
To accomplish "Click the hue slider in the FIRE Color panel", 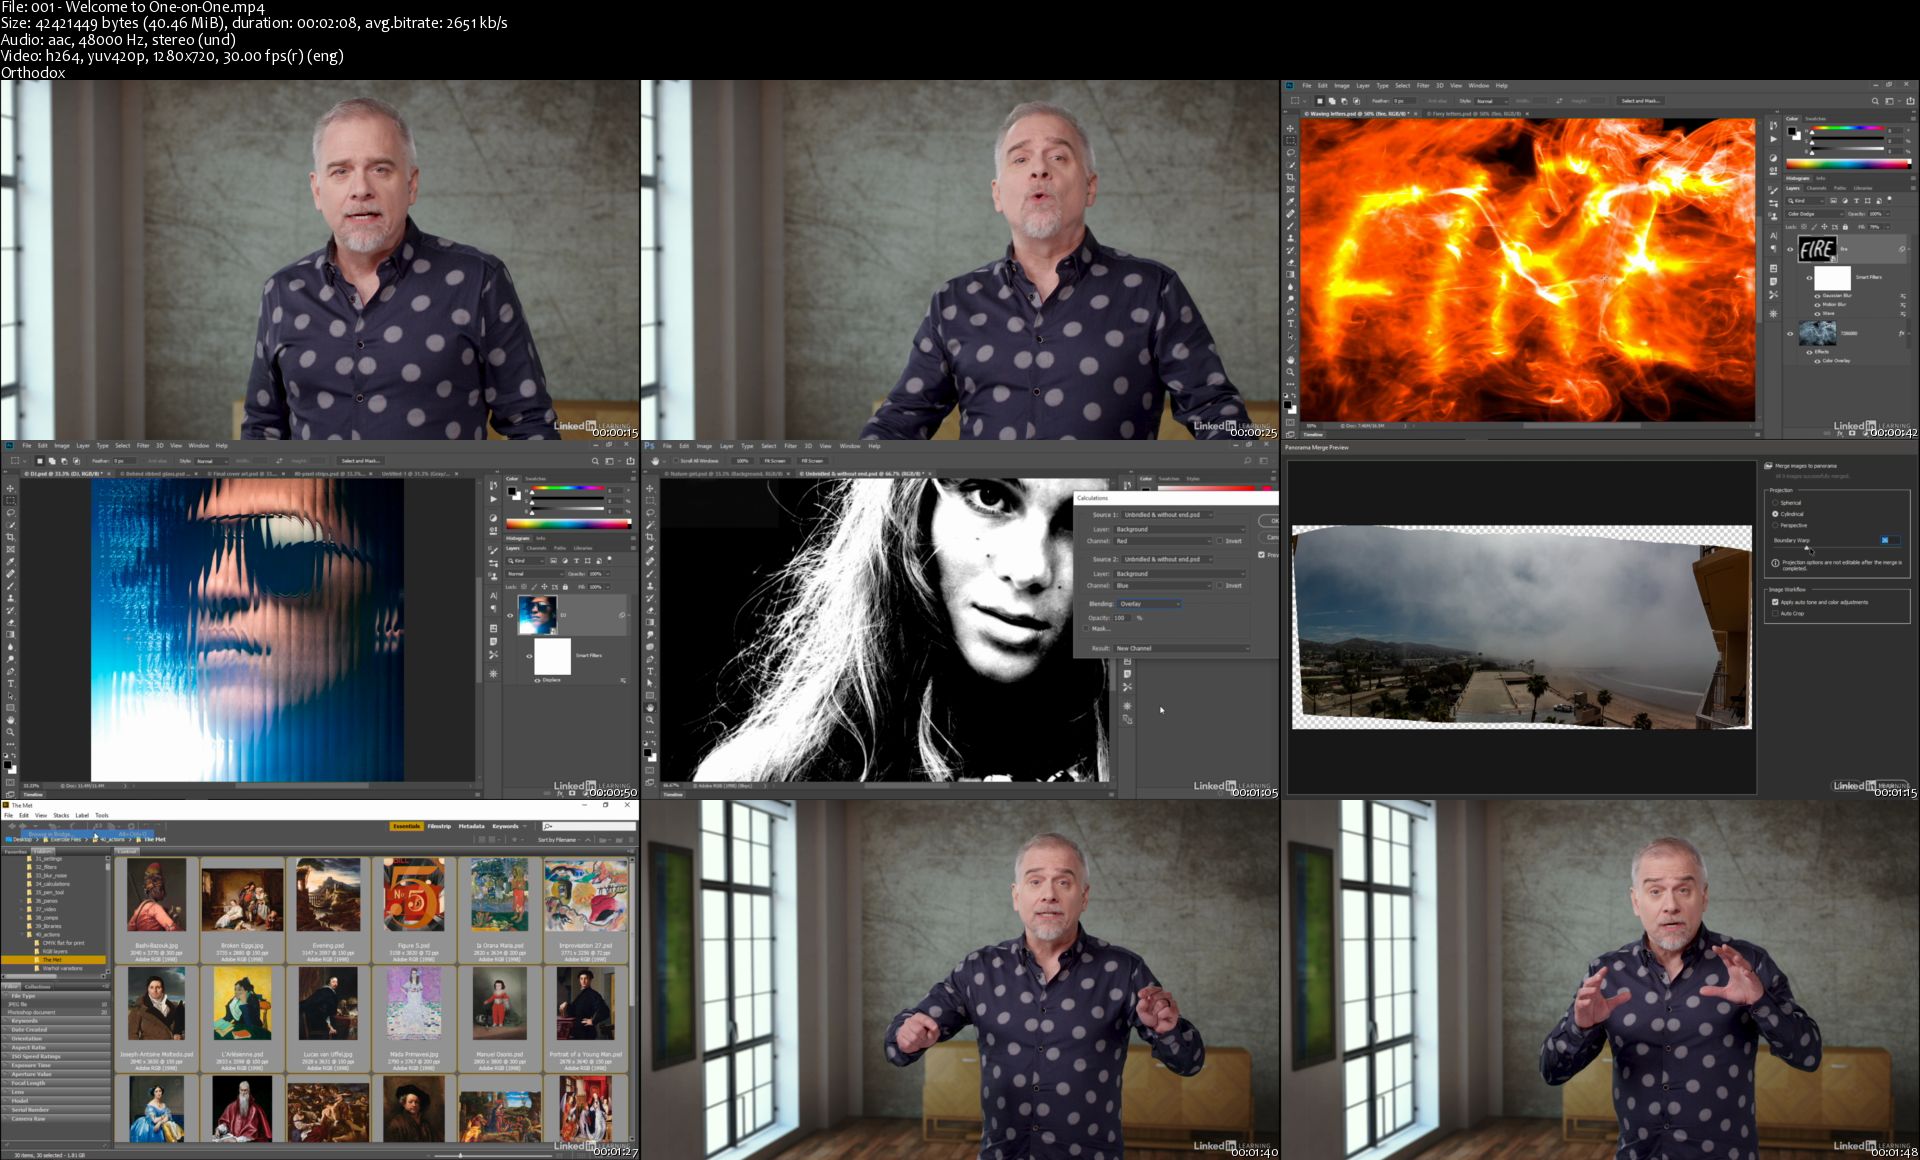I will click(1848, 128).
